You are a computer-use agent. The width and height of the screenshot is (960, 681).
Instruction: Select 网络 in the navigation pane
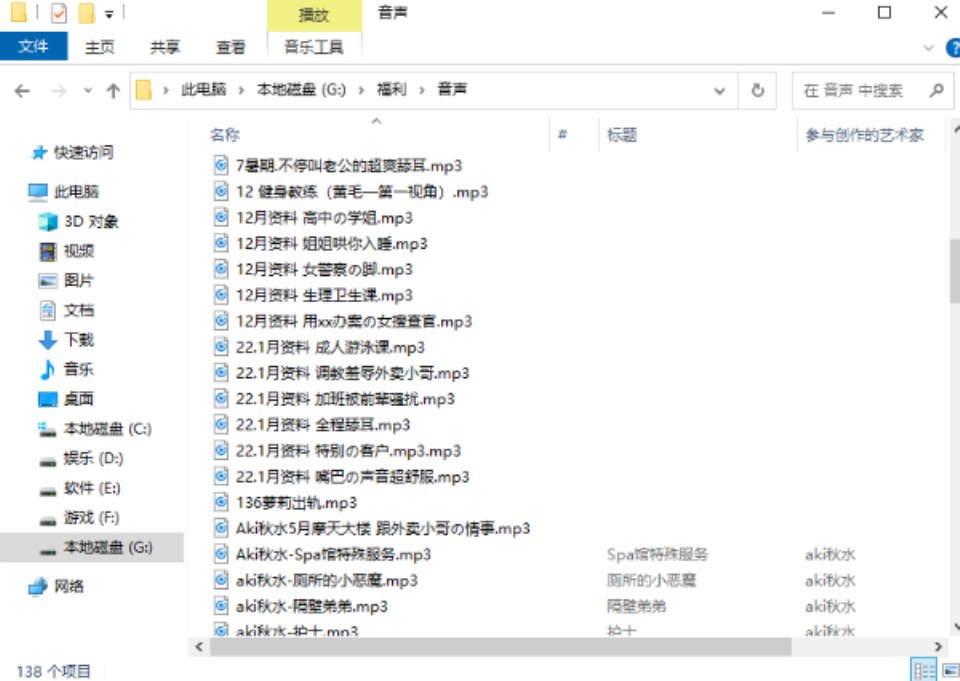point(56,586)
